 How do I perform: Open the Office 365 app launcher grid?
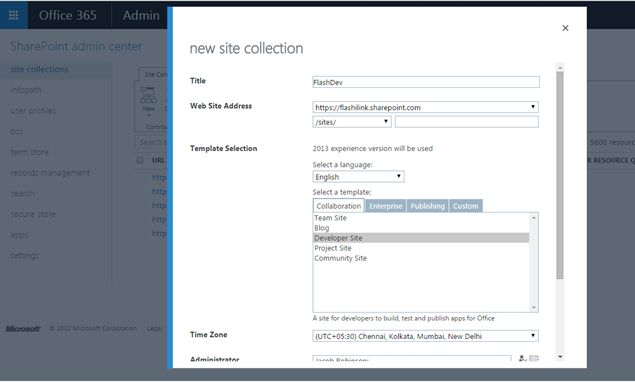pyautogui.click(x=13, y=15)
